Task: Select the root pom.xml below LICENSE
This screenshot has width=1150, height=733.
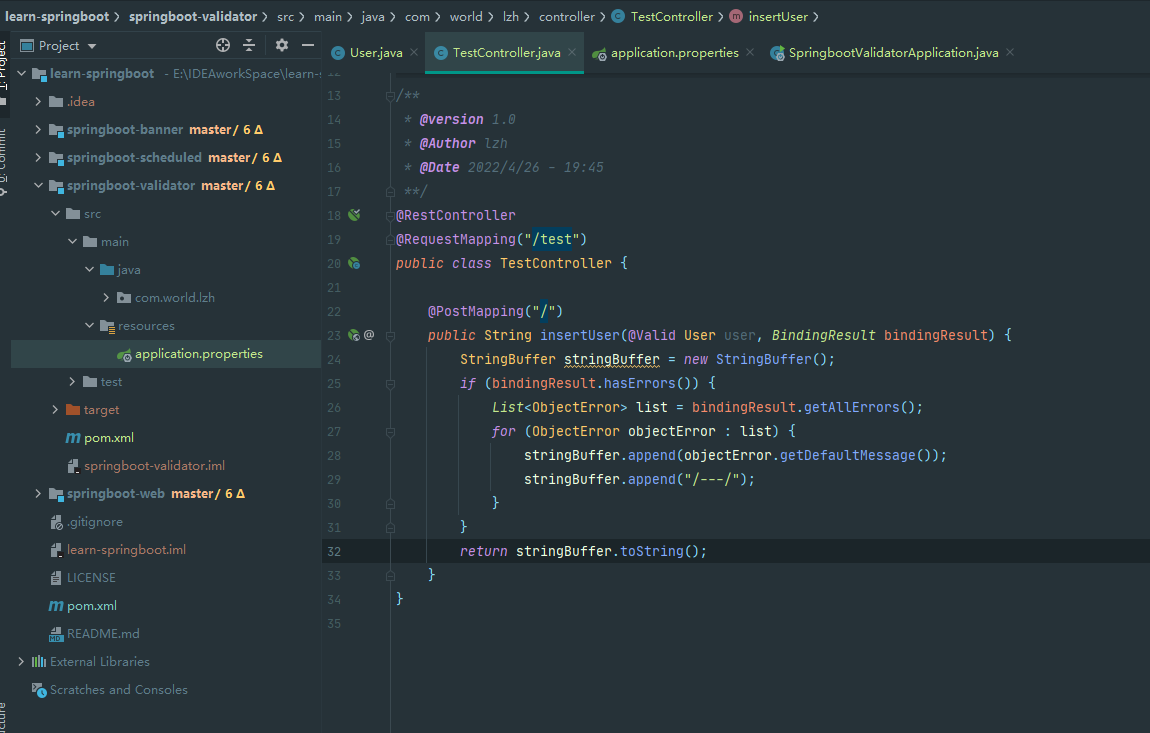Action: point(92,606)
